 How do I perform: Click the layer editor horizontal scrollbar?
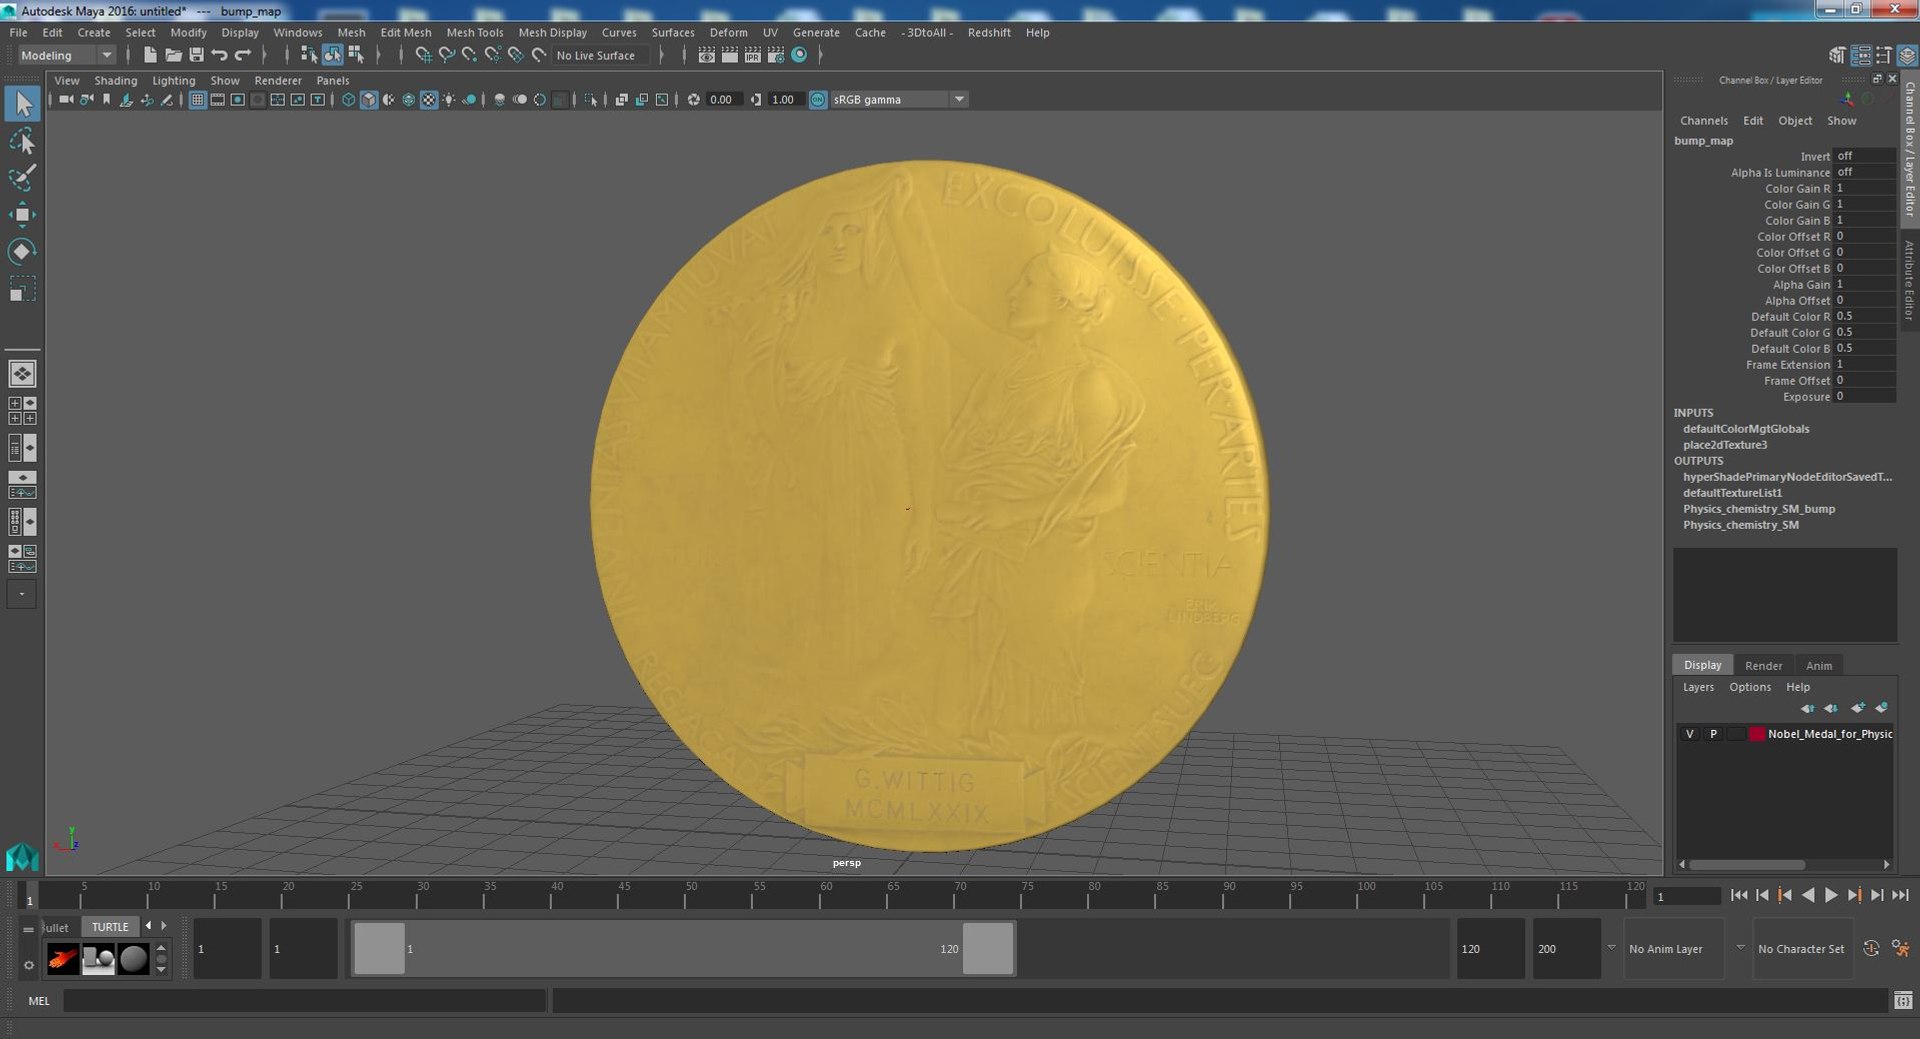click(x=1746, y=864)
